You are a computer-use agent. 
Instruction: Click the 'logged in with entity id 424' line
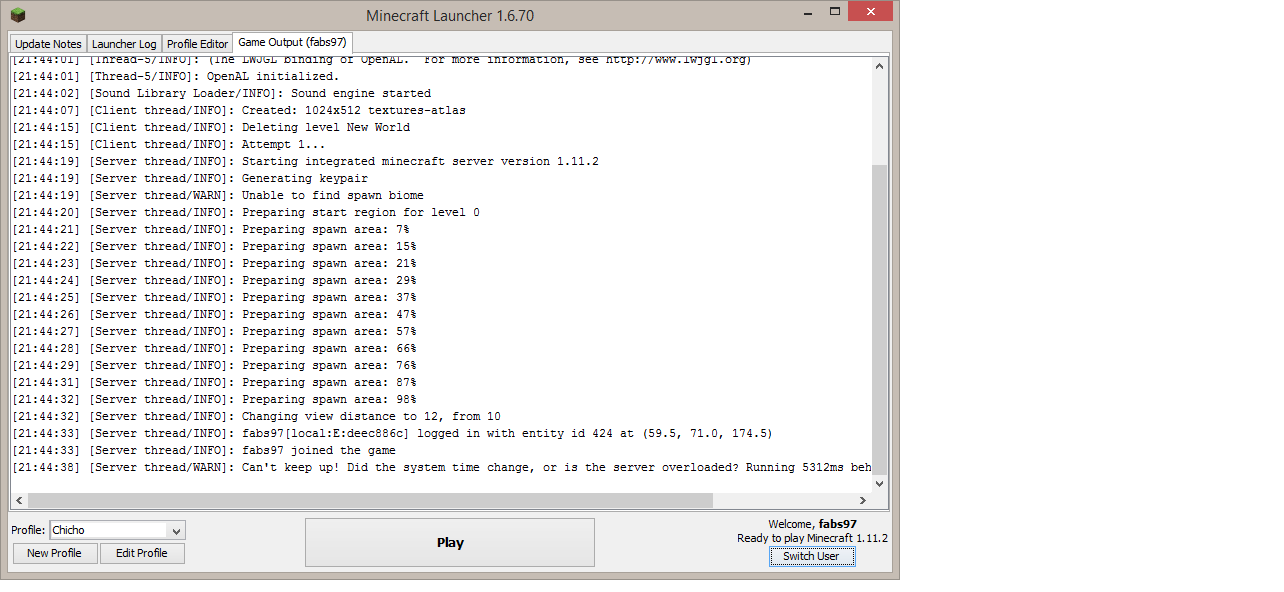point(392,433)
